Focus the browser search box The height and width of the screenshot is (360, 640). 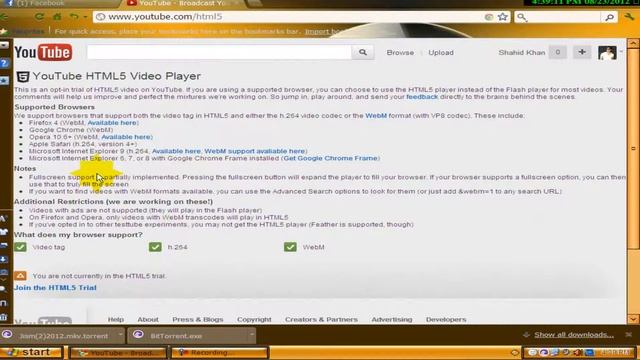coord(564,17)
